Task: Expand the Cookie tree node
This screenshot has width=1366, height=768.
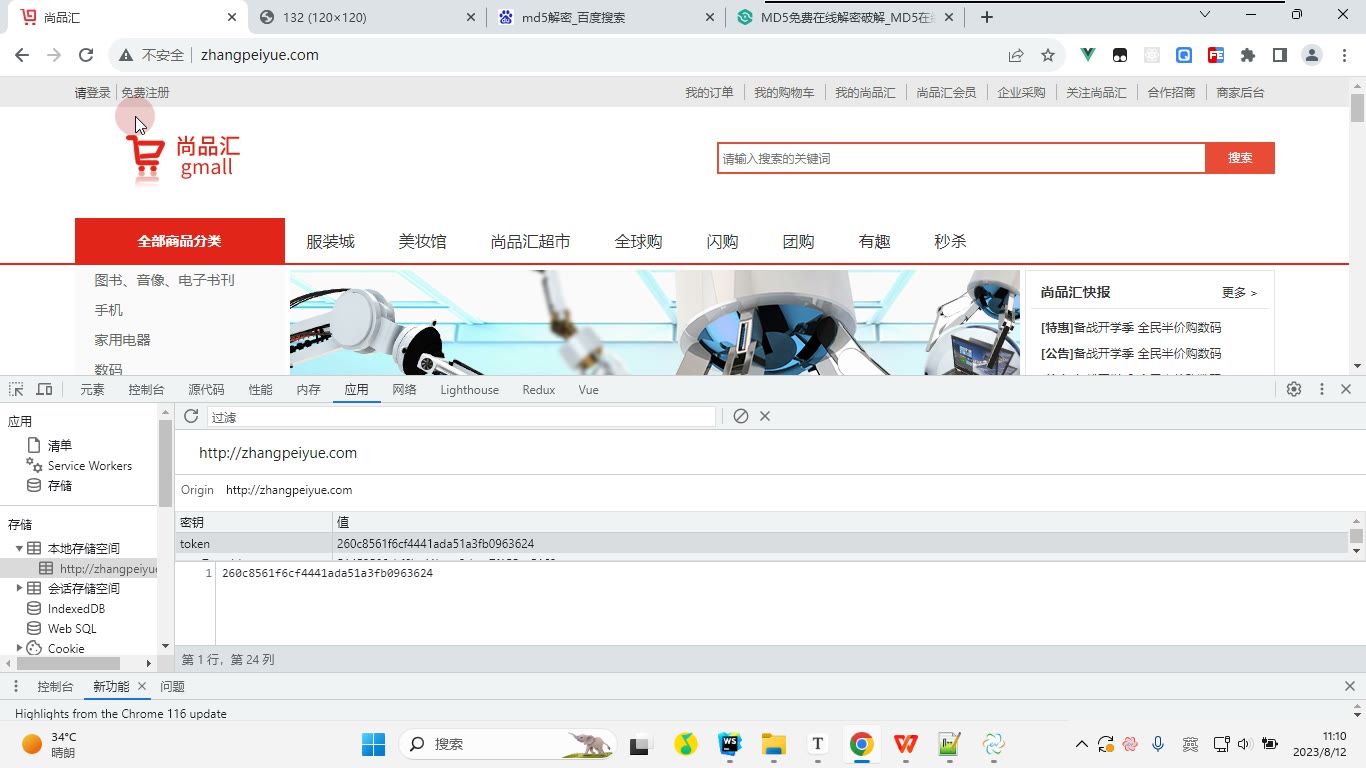Action: tap(19, 648)
